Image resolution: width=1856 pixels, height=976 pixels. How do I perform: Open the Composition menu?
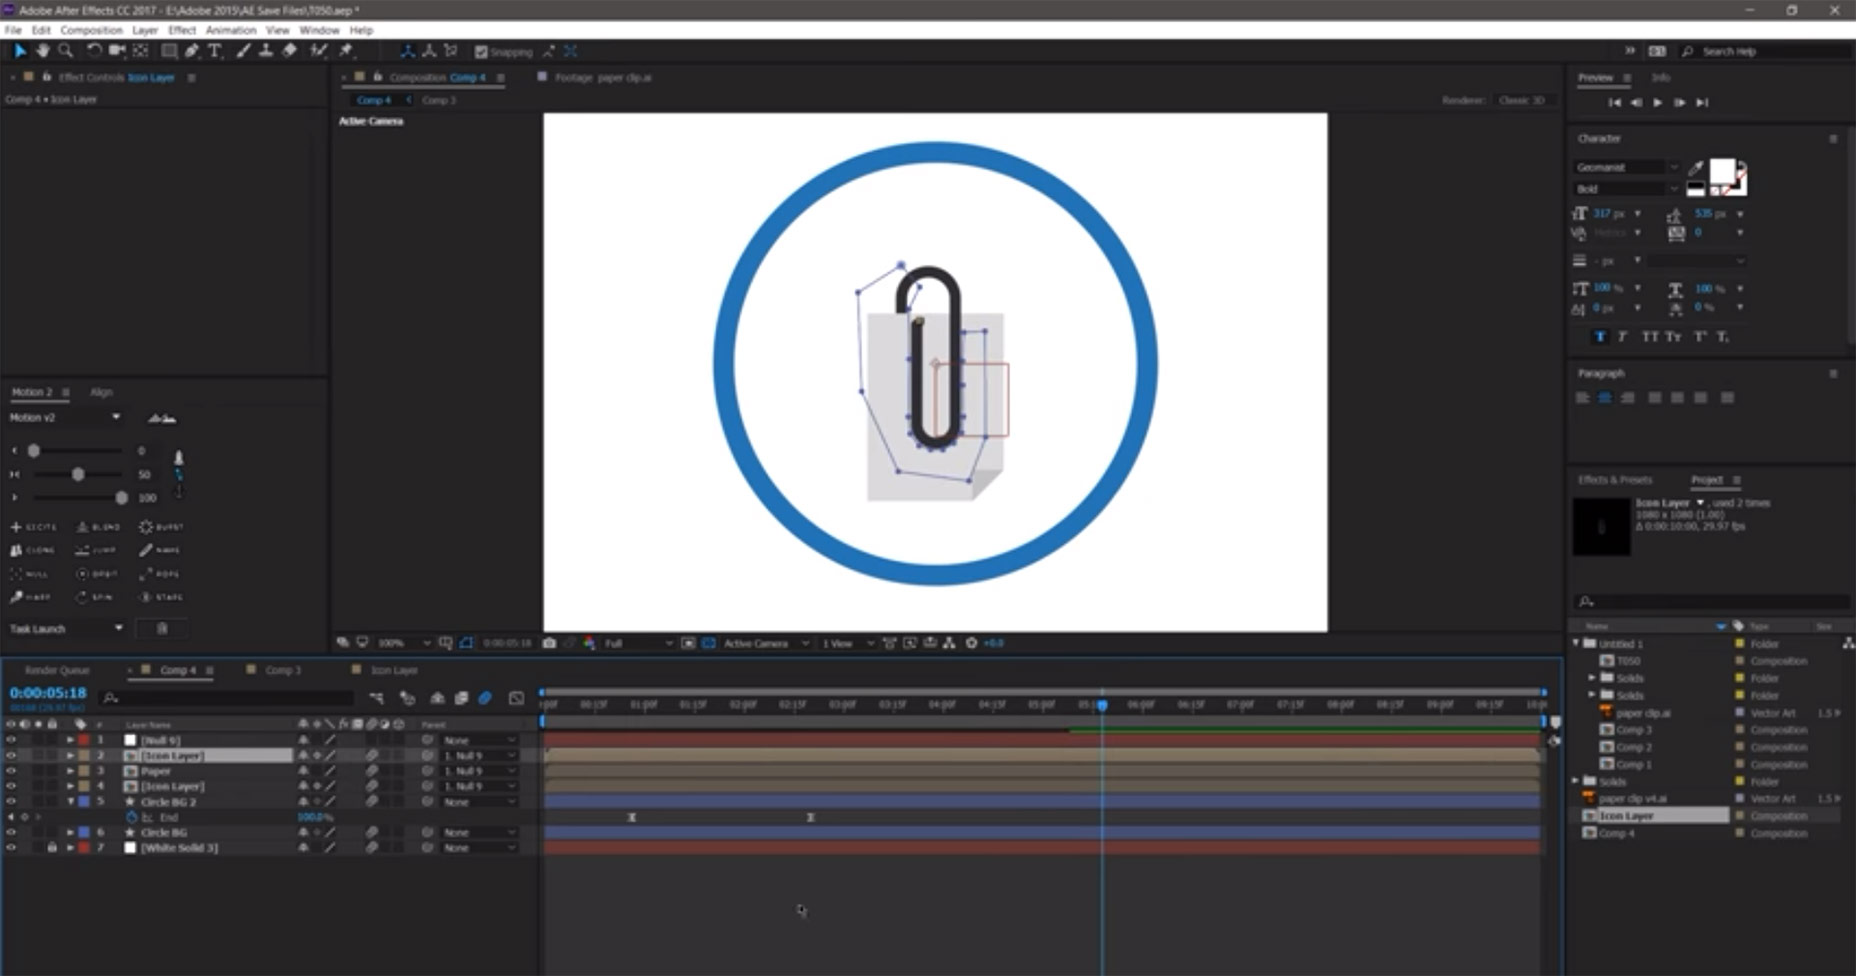tap(91, 30)
